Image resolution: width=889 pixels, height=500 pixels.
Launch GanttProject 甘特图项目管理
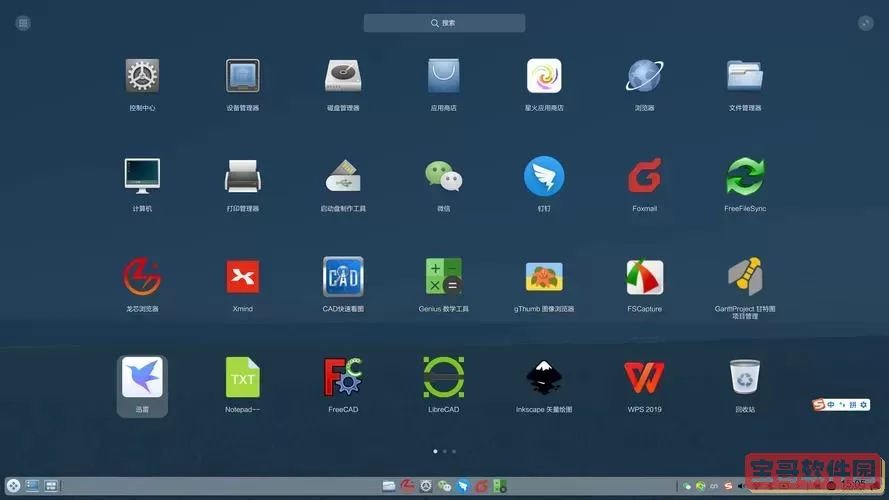pos(745,277)
